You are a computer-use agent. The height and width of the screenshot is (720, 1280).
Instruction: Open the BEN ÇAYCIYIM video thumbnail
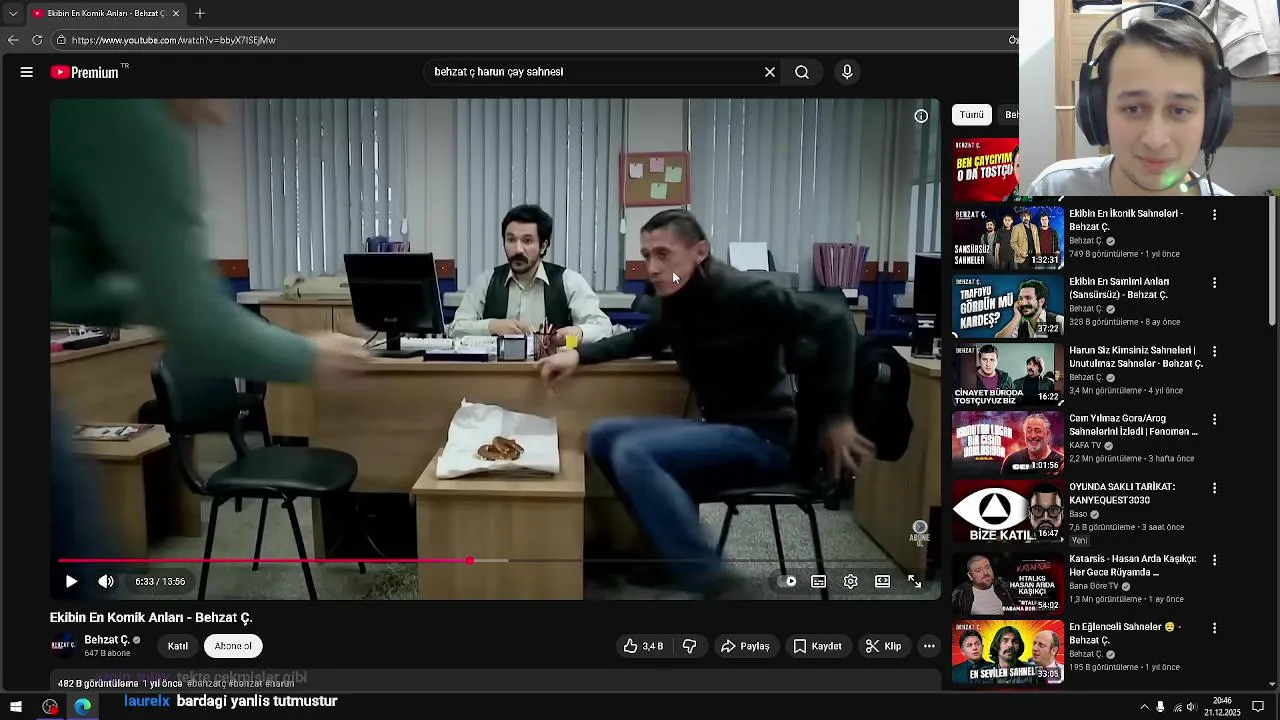point(985,170)
